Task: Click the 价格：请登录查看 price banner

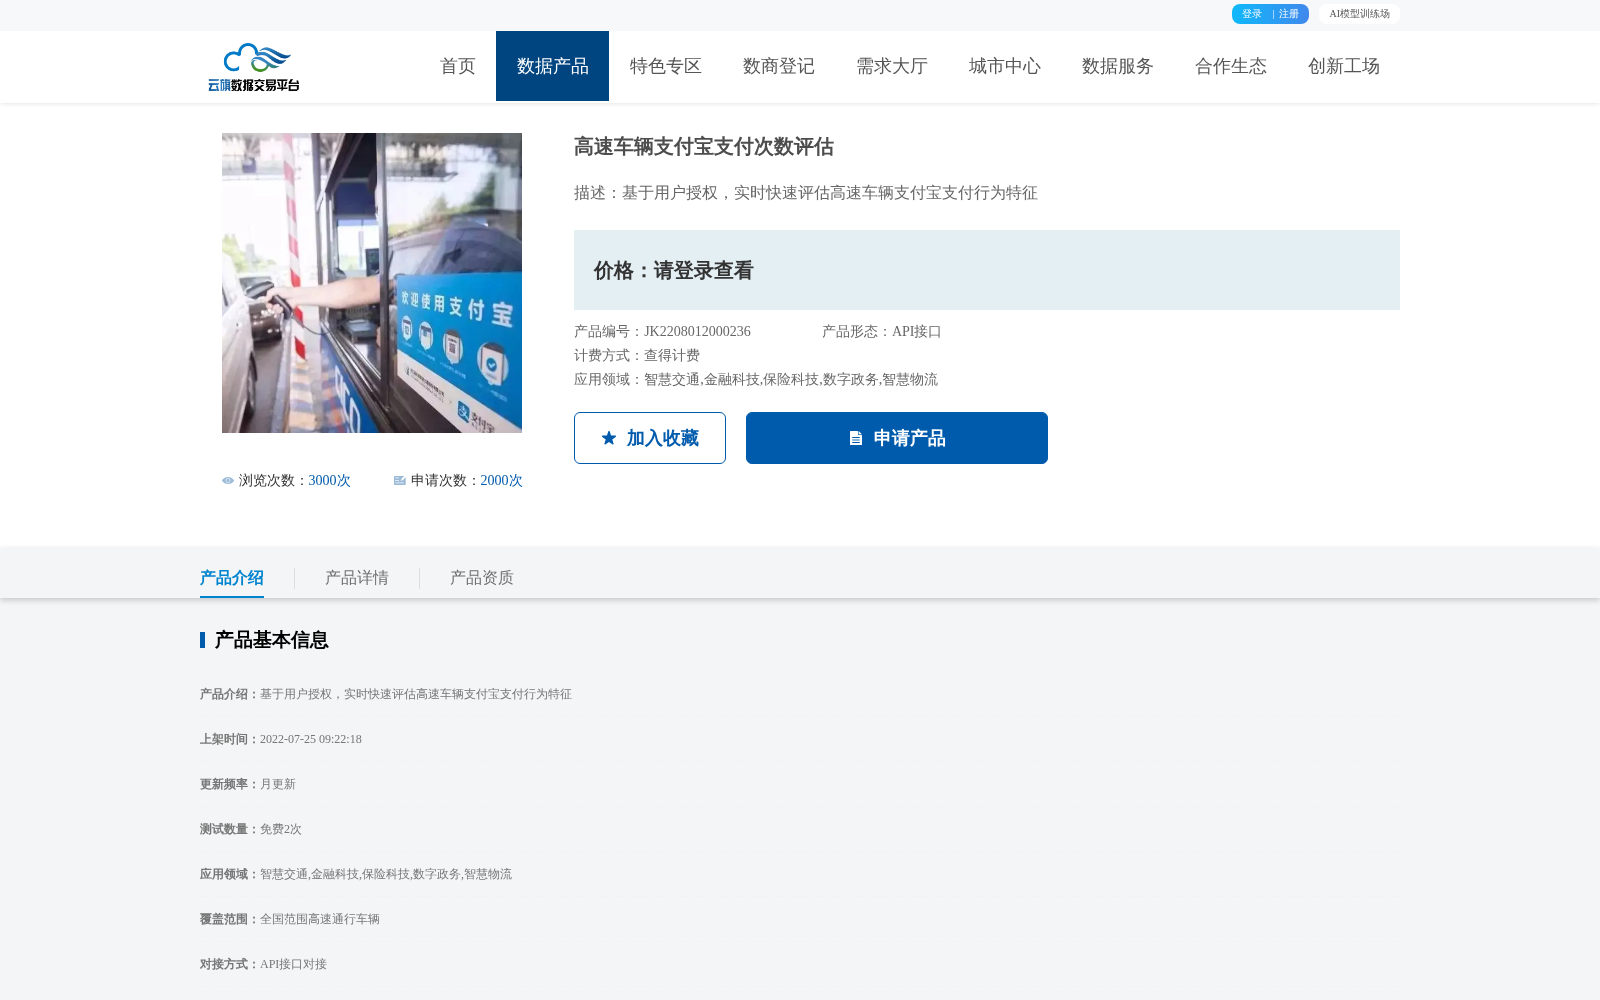Action: pyautogui.click(x=987, y=270)
